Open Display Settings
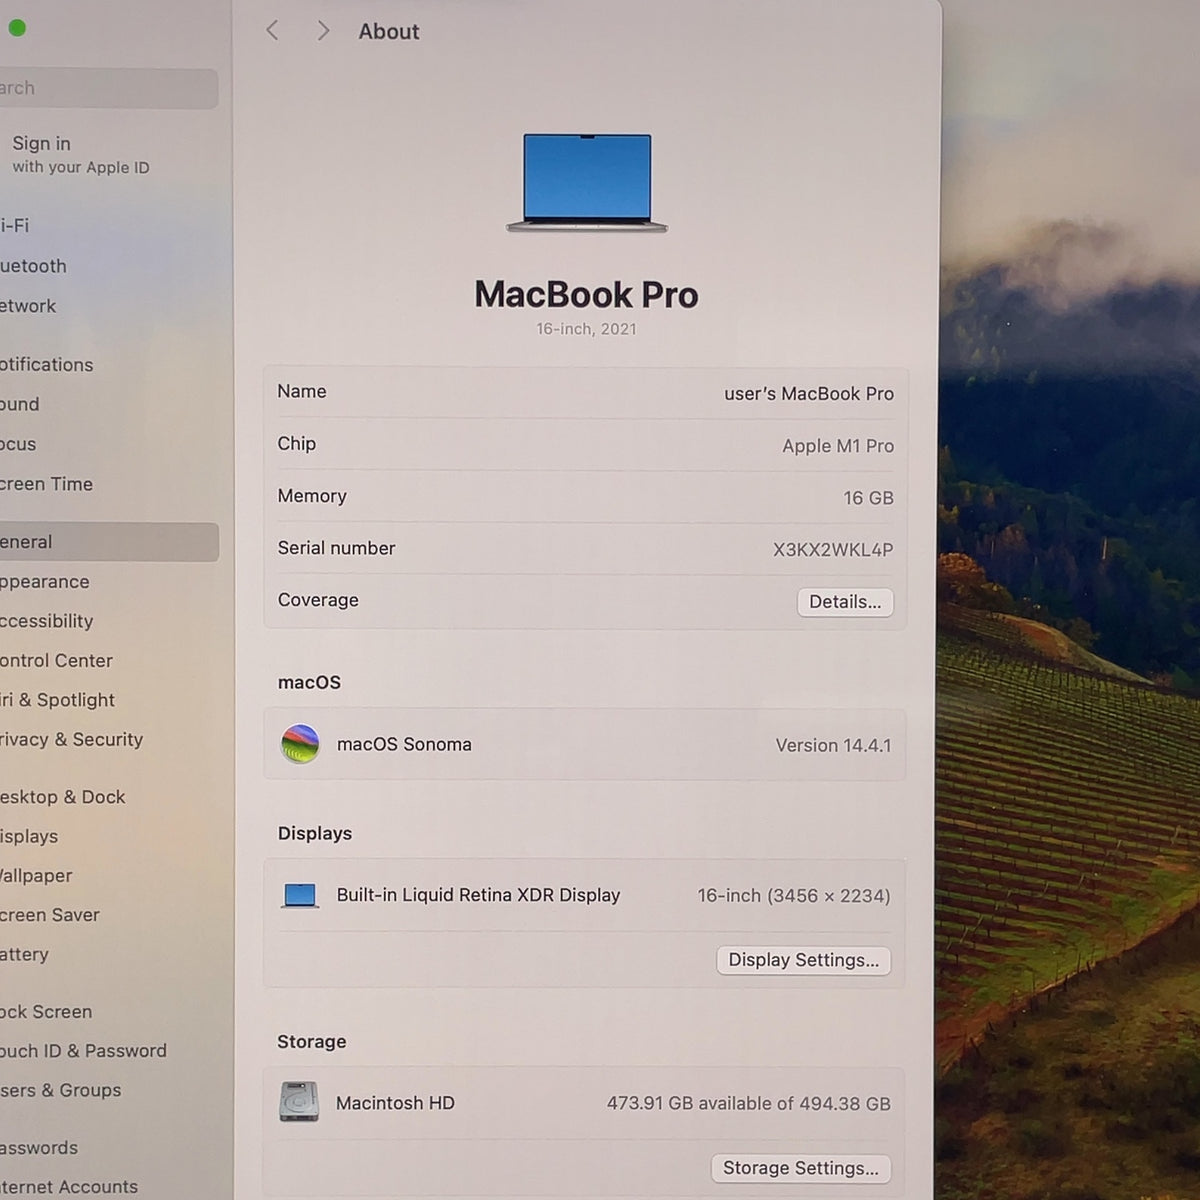 [803, 960]
